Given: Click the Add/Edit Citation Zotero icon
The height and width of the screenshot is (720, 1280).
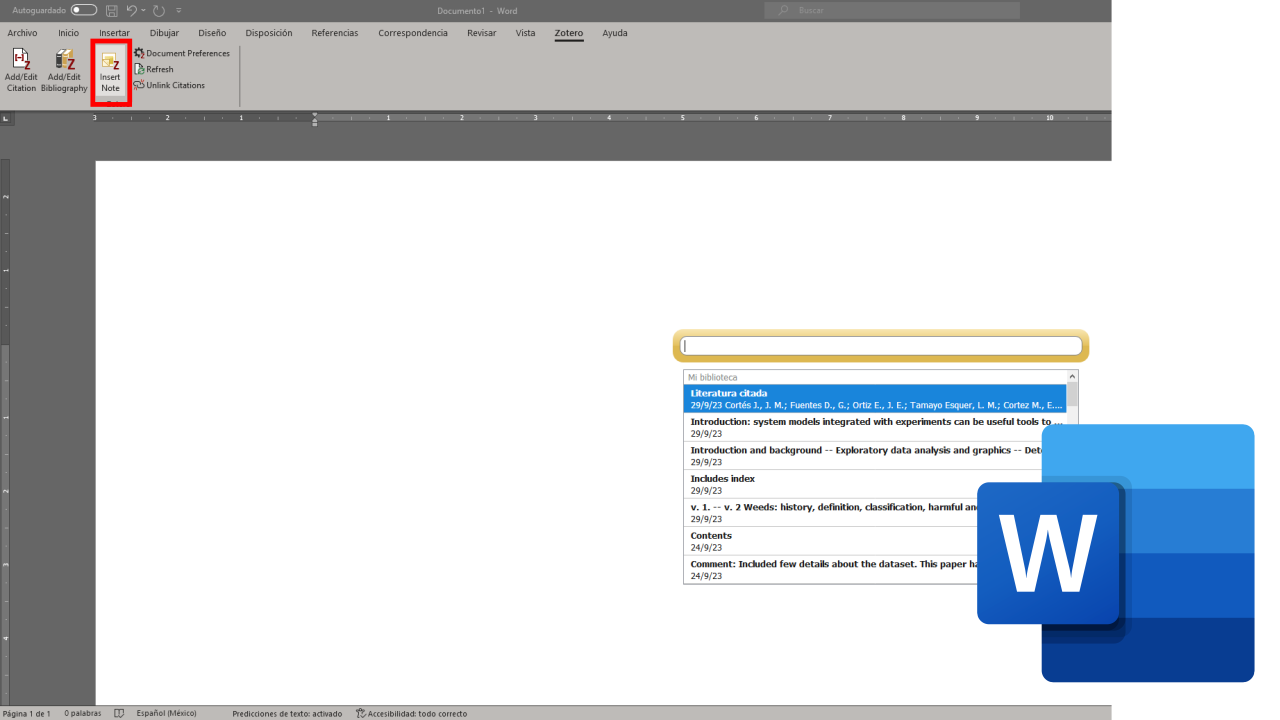Looking at the screenshot, I should pyautogui.click(x=21, y=60).
